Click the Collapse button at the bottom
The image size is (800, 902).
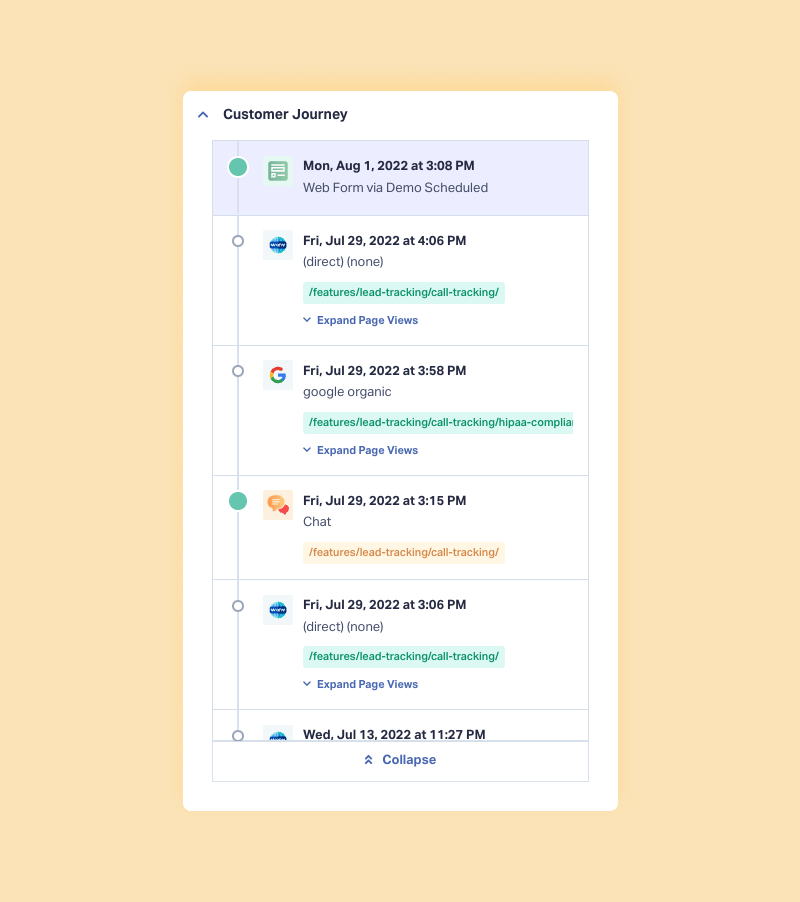(400, 761)
